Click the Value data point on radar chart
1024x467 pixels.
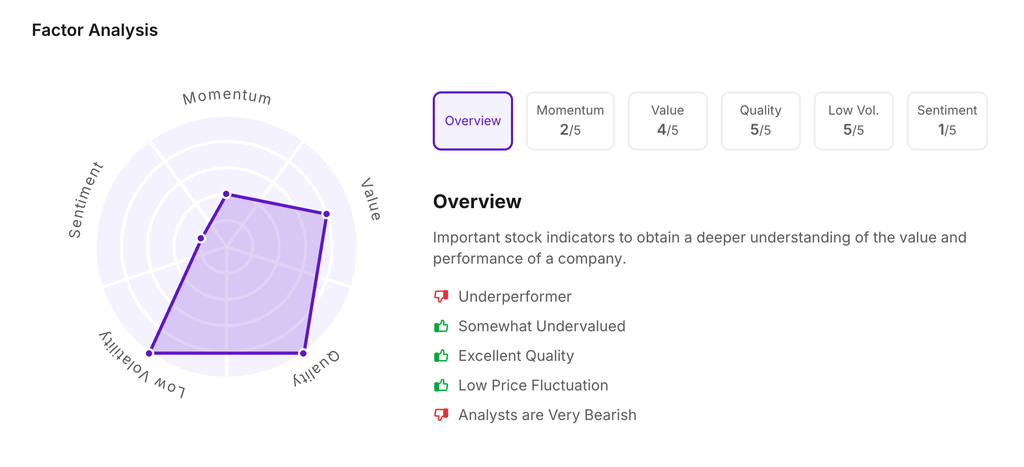coord(326,214)
